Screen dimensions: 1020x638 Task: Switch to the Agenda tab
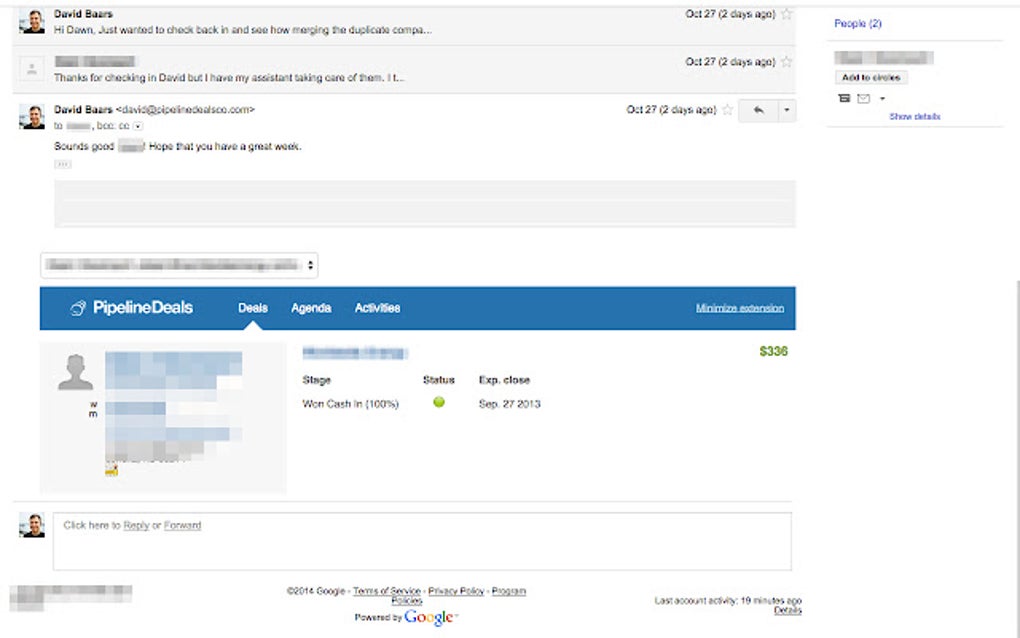[x=311, y=308]
